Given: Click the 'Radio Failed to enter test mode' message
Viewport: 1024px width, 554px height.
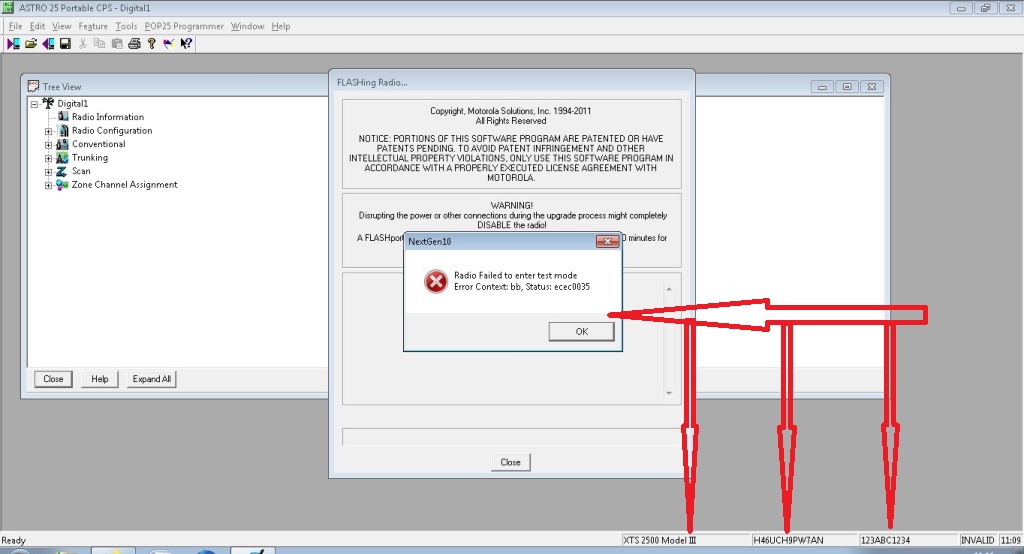Looking at the screenshot, I should (x=515, y=276).
